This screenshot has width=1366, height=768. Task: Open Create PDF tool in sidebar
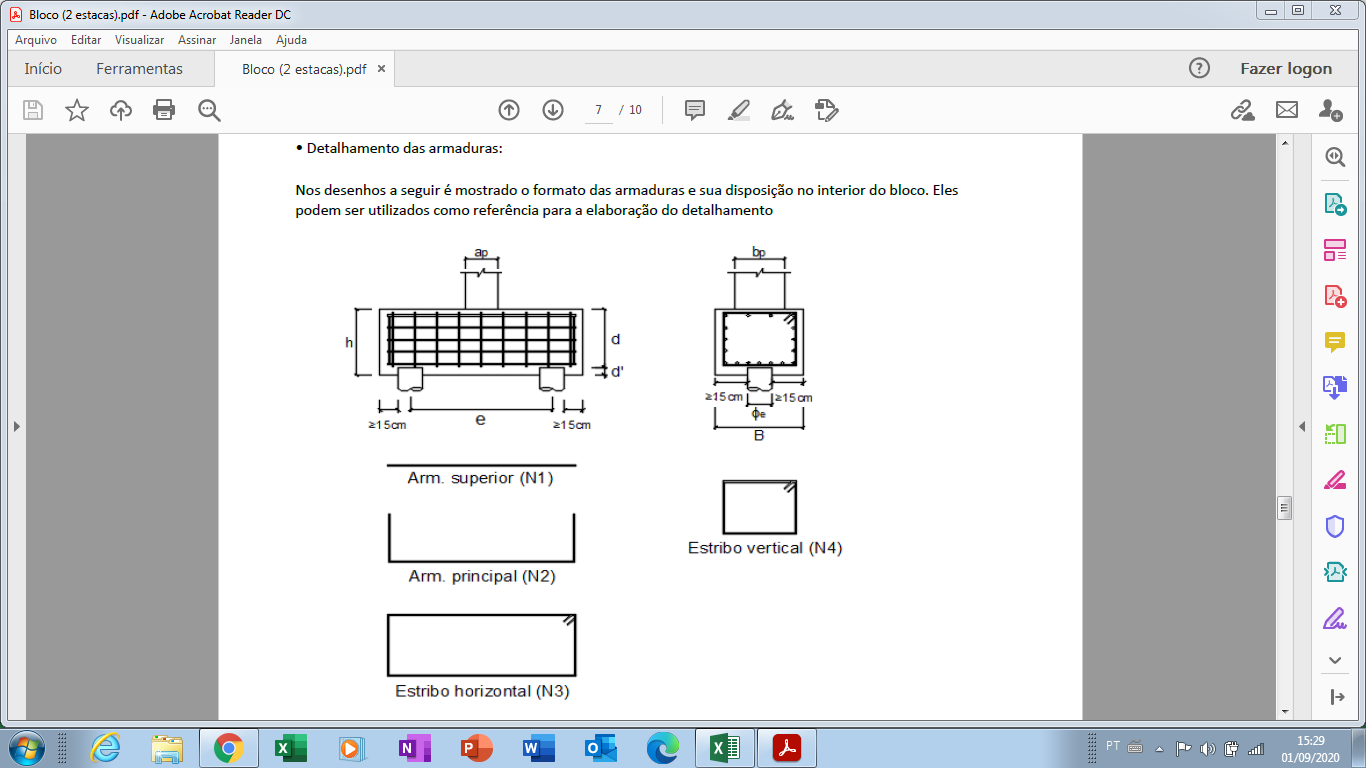tap(1335, 296)
